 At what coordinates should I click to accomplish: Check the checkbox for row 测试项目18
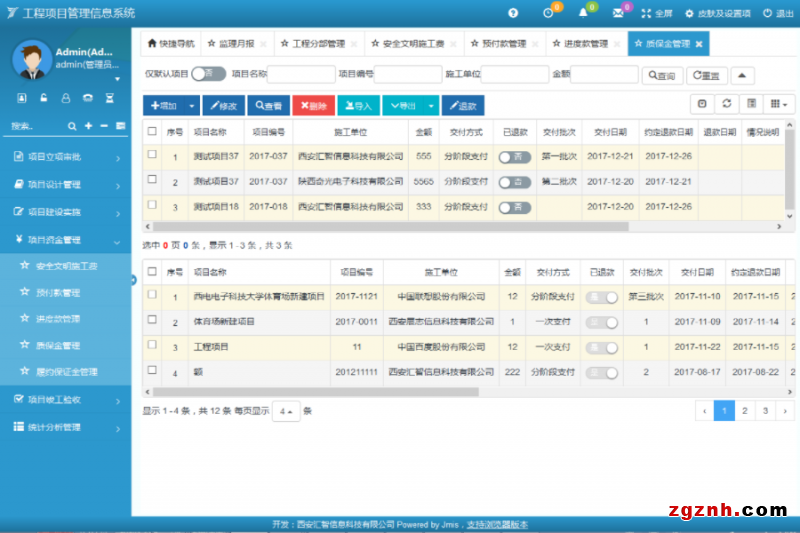point(152,206)
